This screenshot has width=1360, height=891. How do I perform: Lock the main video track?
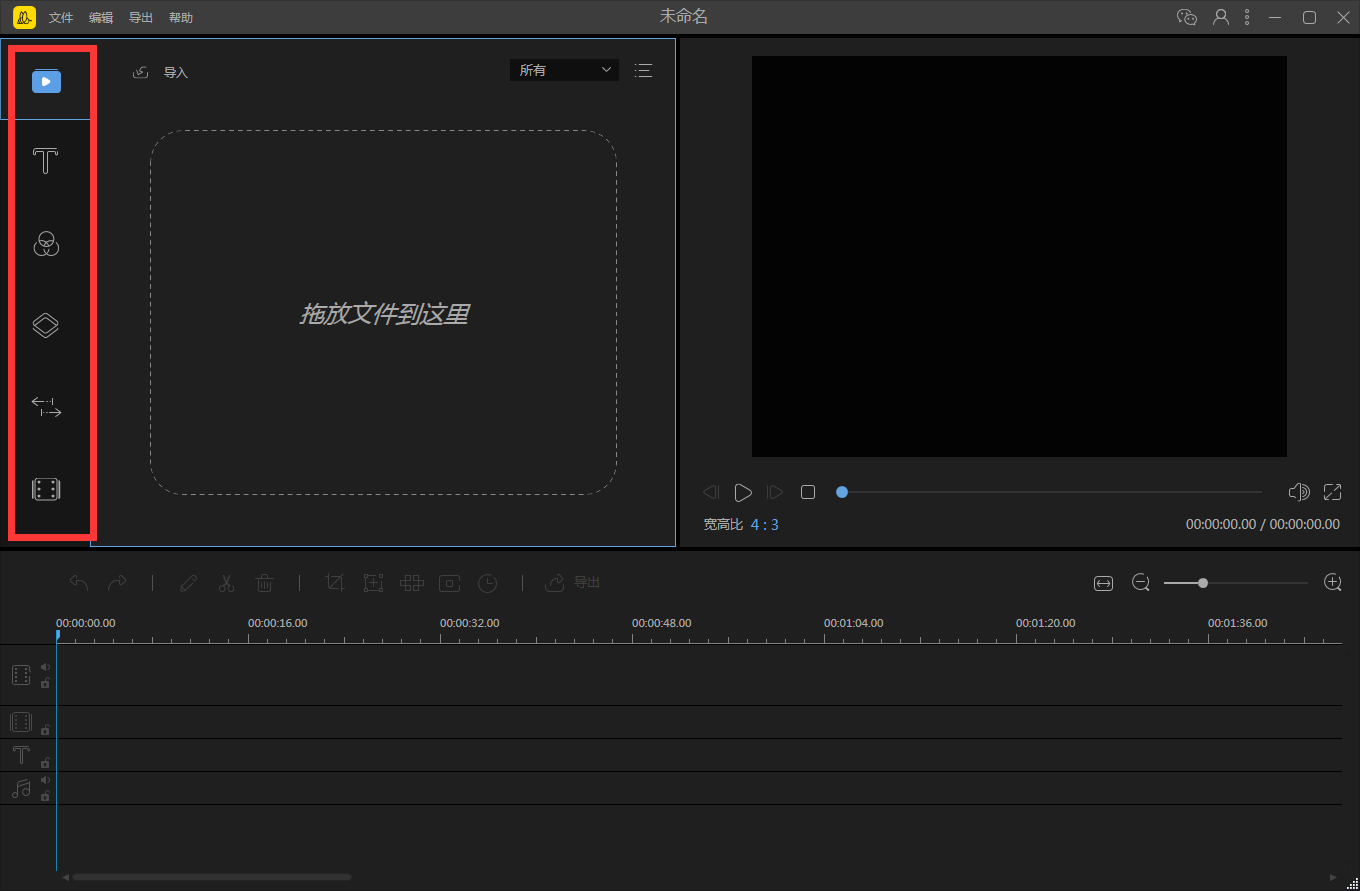tap(45, 683)
